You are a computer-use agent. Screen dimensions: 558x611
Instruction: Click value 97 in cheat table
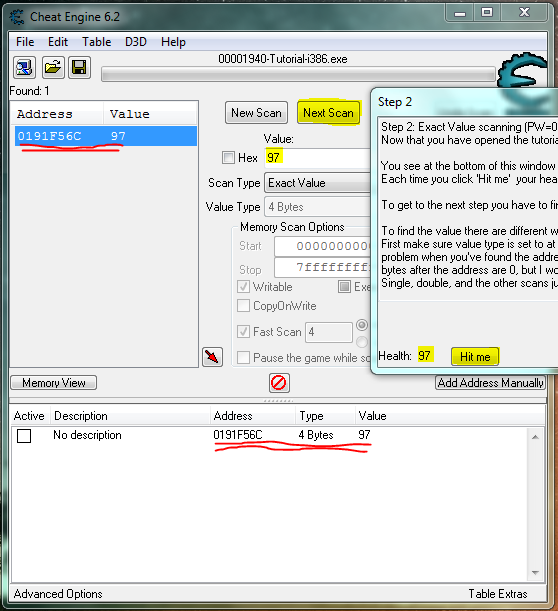click(364, 435)
